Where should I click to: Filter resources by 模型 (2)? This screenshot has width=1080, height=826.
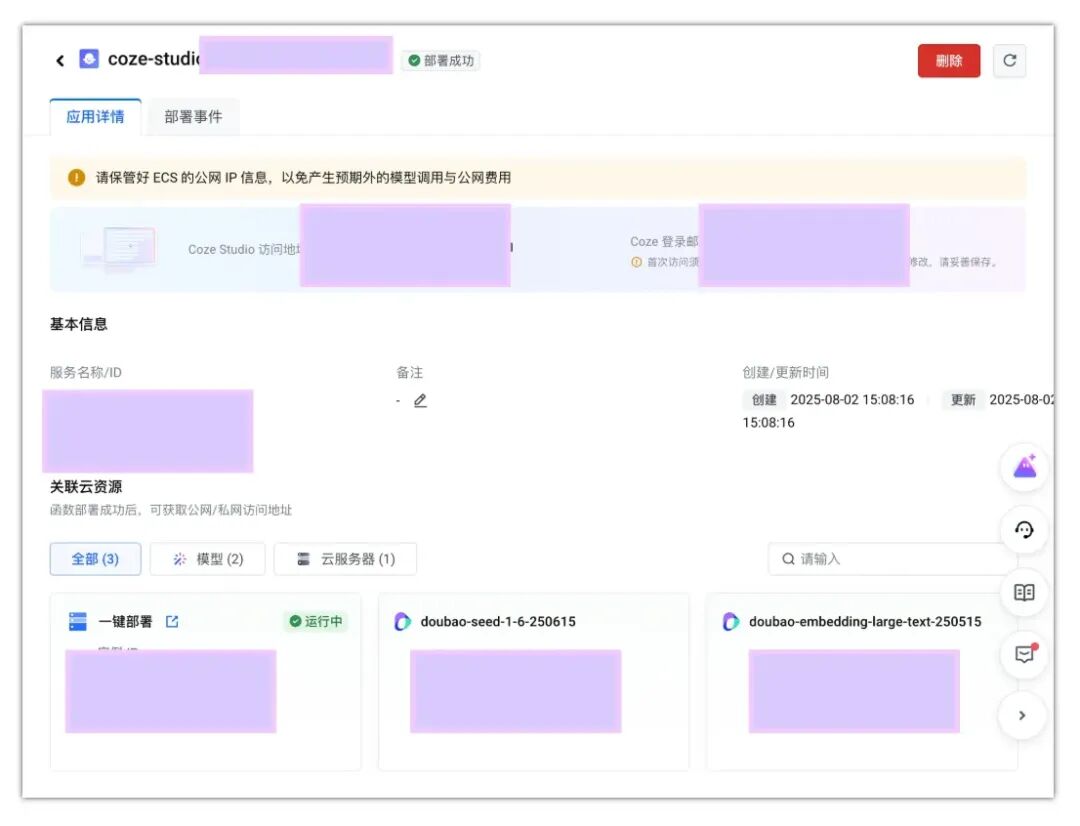207,559
